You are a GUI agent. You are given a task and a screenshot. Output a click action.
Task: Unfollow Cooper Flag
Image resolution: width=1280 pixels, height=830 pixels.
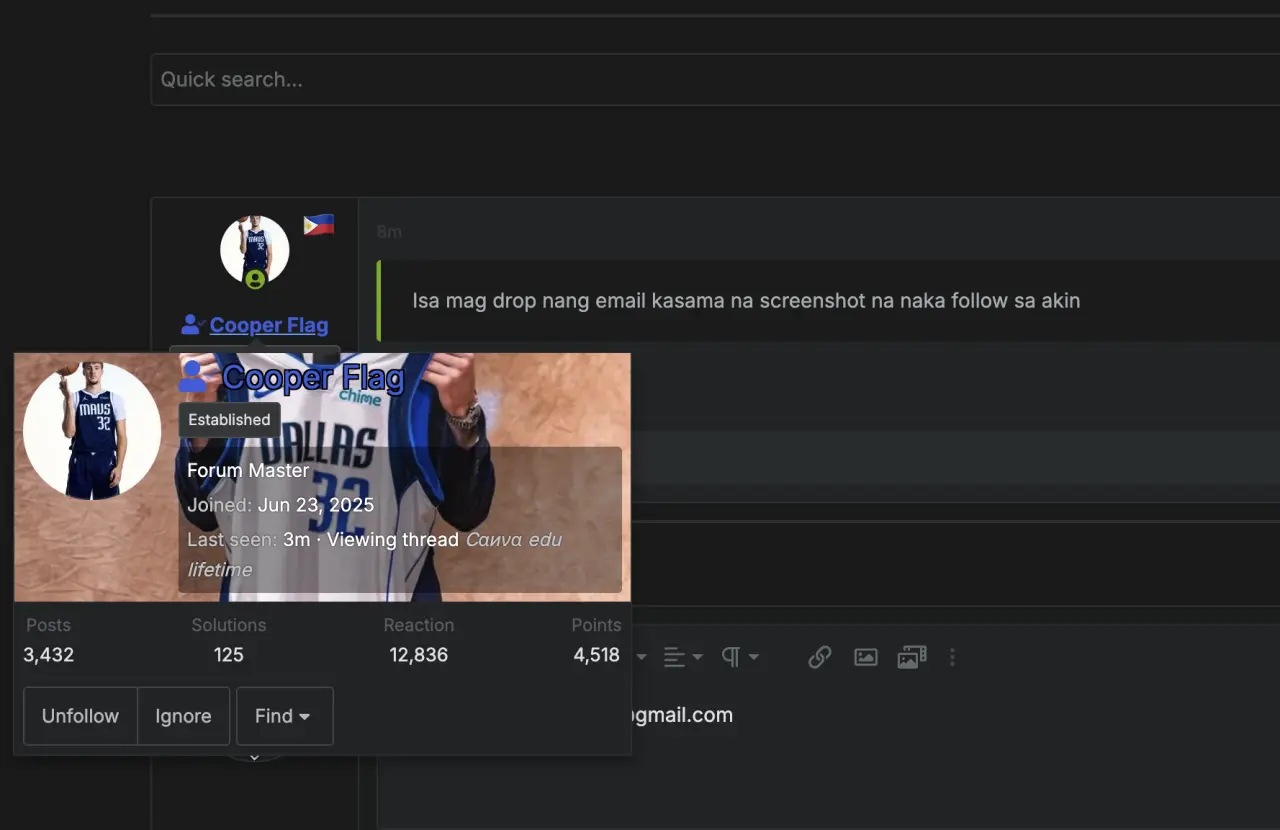[80, 716]
